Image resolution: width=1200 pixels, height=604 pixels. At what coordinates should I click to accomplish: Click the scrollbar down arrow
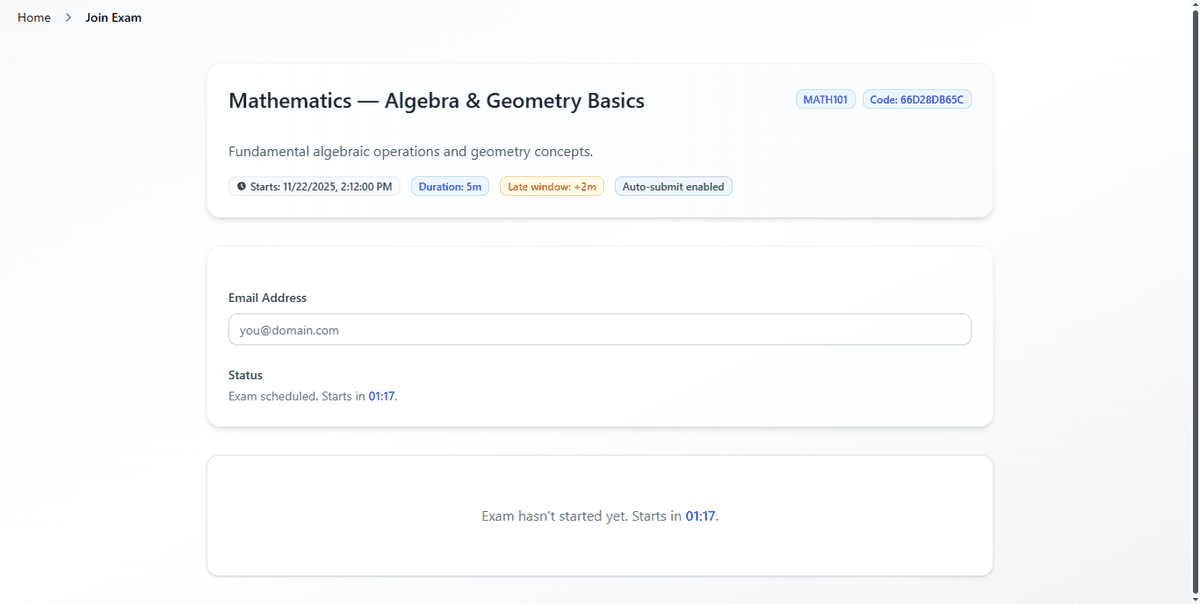(x=1193, y=597)
